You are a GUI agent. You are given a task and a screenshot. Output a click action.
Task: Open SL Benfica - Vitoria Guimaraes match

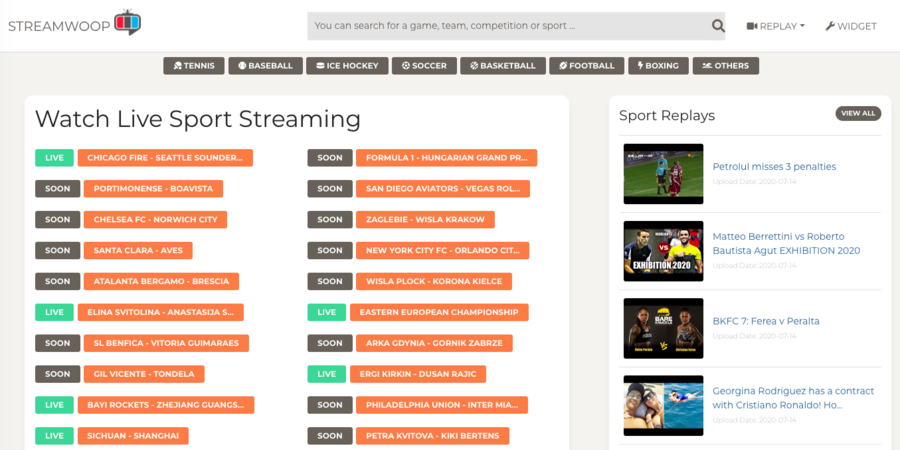tap(166, 343)
